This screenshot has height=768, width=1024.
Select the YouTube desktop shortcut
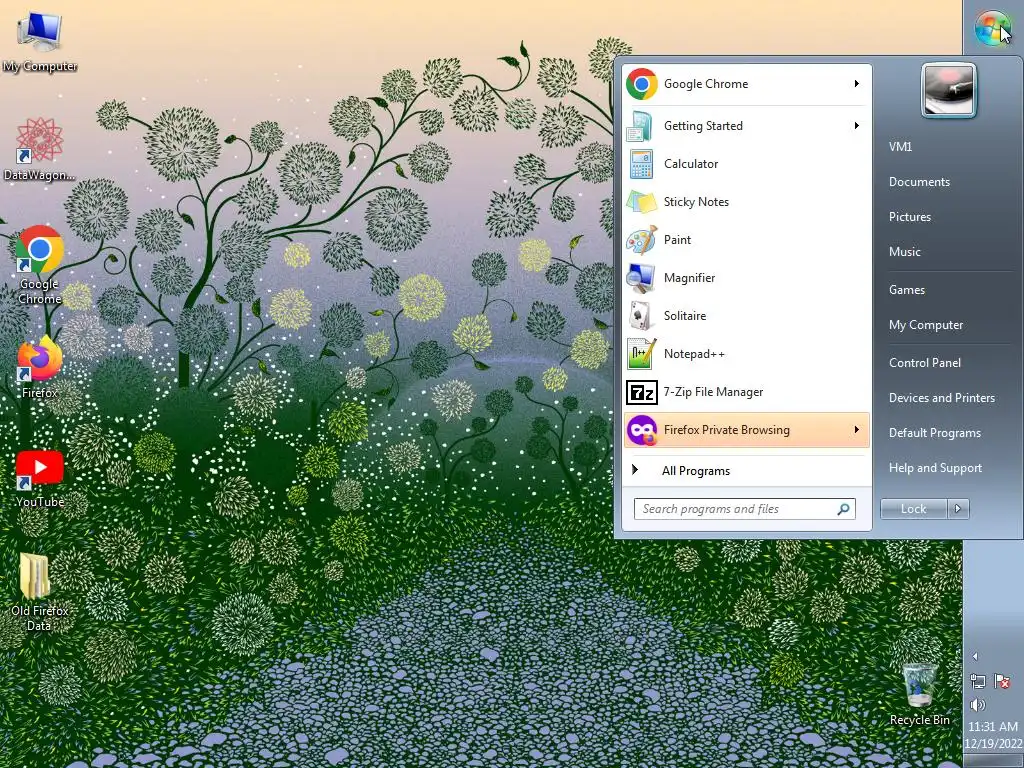(40, 478)
